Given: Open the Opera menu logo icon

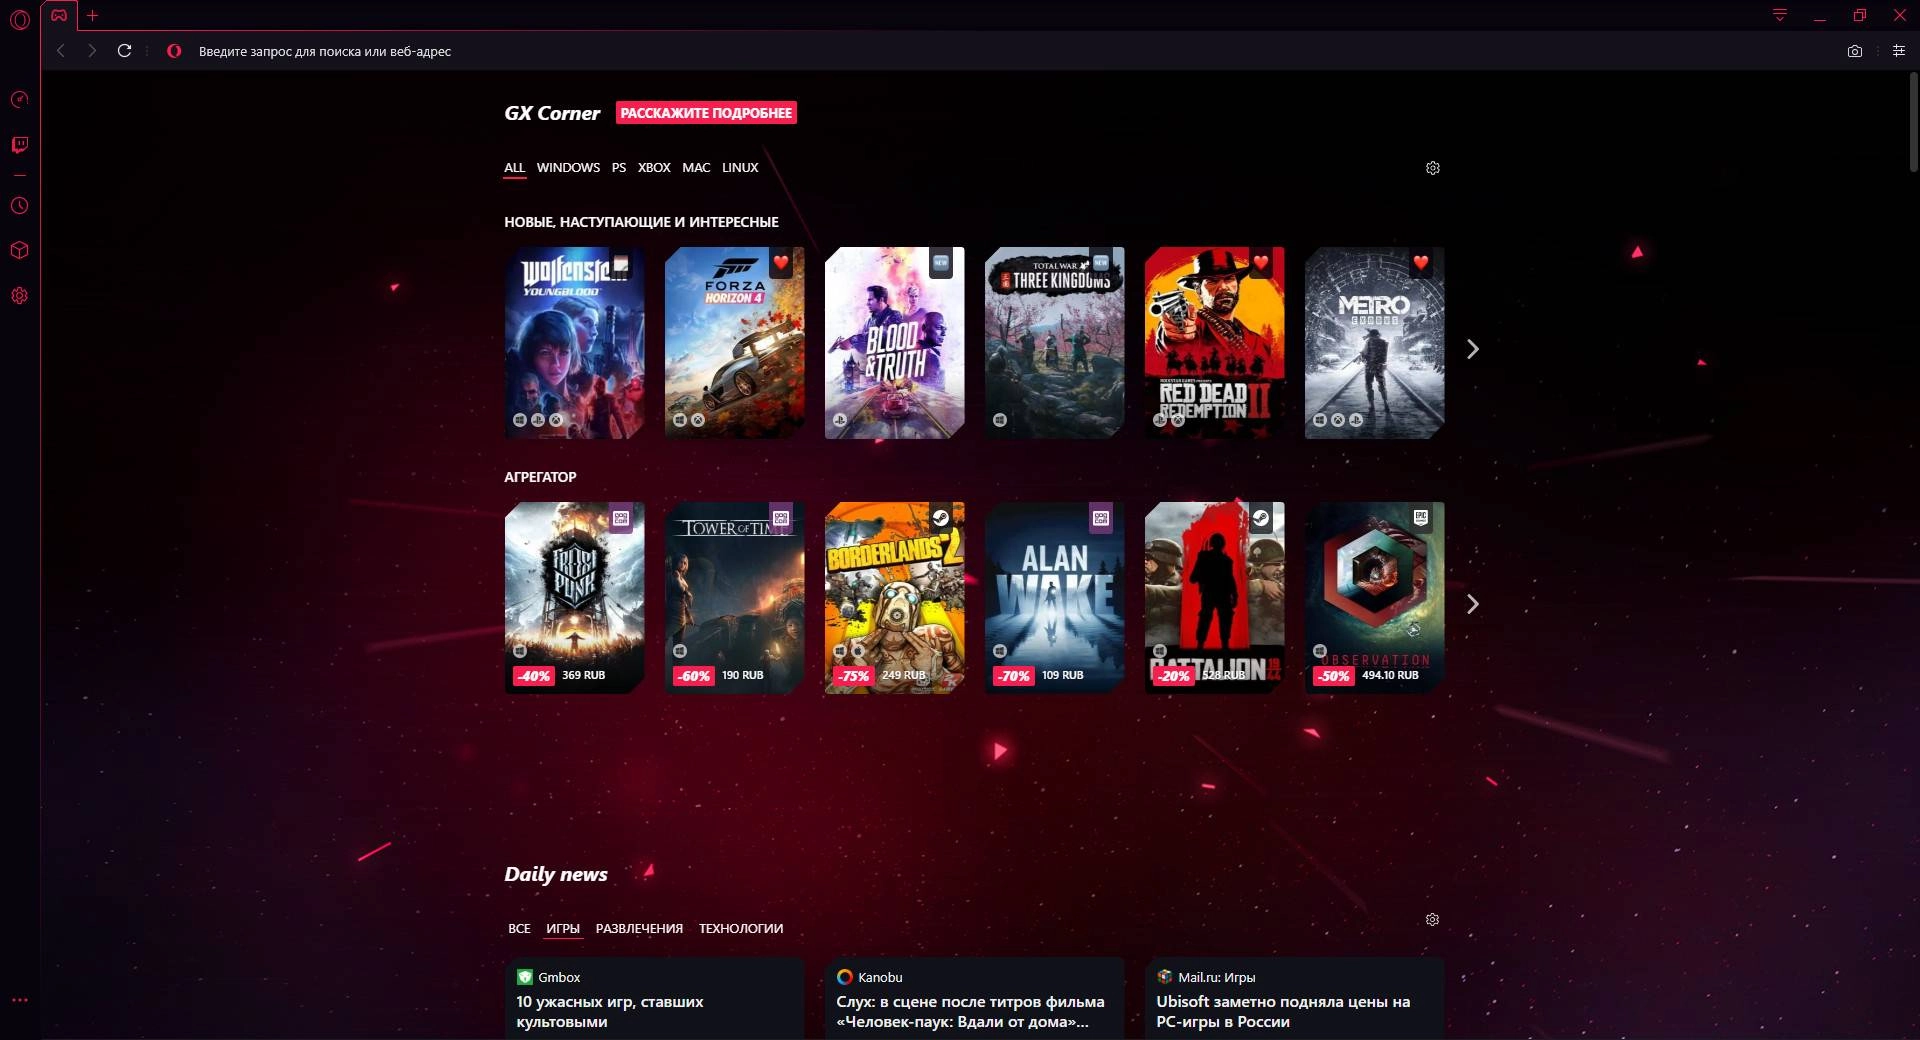Looking at the screenshot, I should tap(19, 19).
